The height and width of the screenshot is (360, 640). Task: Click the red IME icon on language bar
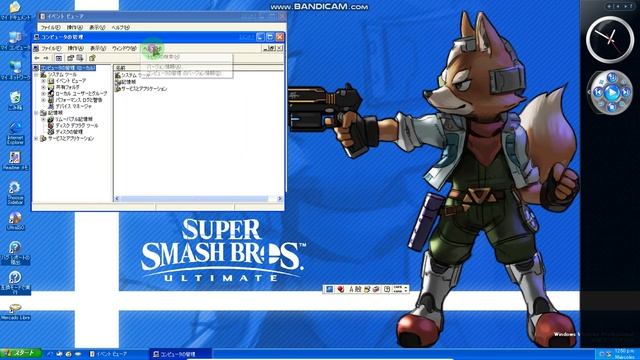tap(340, 289)
